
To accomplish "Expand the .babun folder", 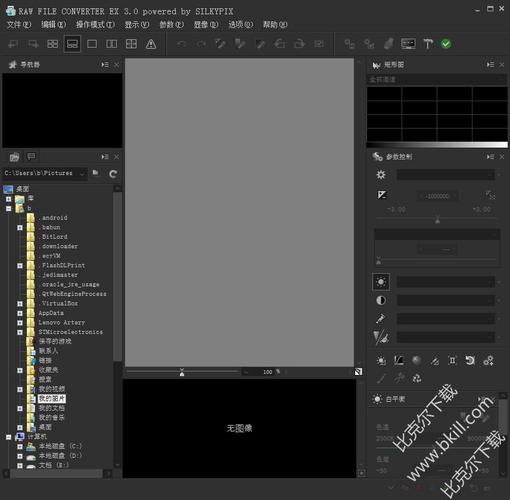I will coord(20,228).
